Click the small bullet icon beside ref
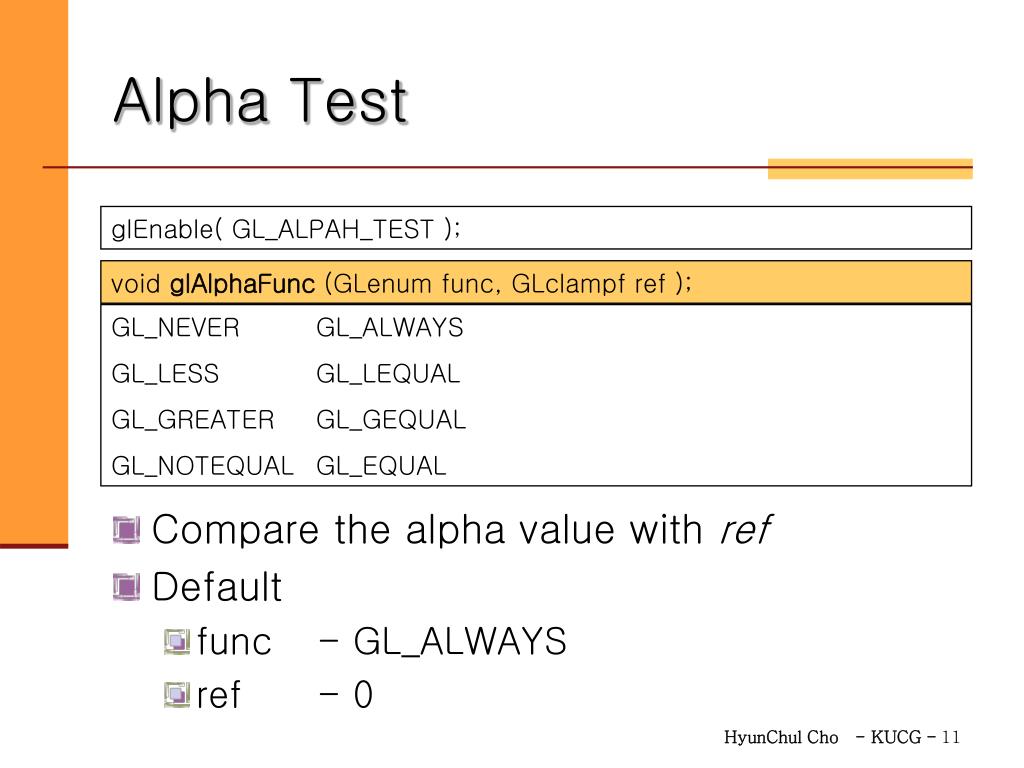Screen dimensions: 1024x768 [176, 695]
